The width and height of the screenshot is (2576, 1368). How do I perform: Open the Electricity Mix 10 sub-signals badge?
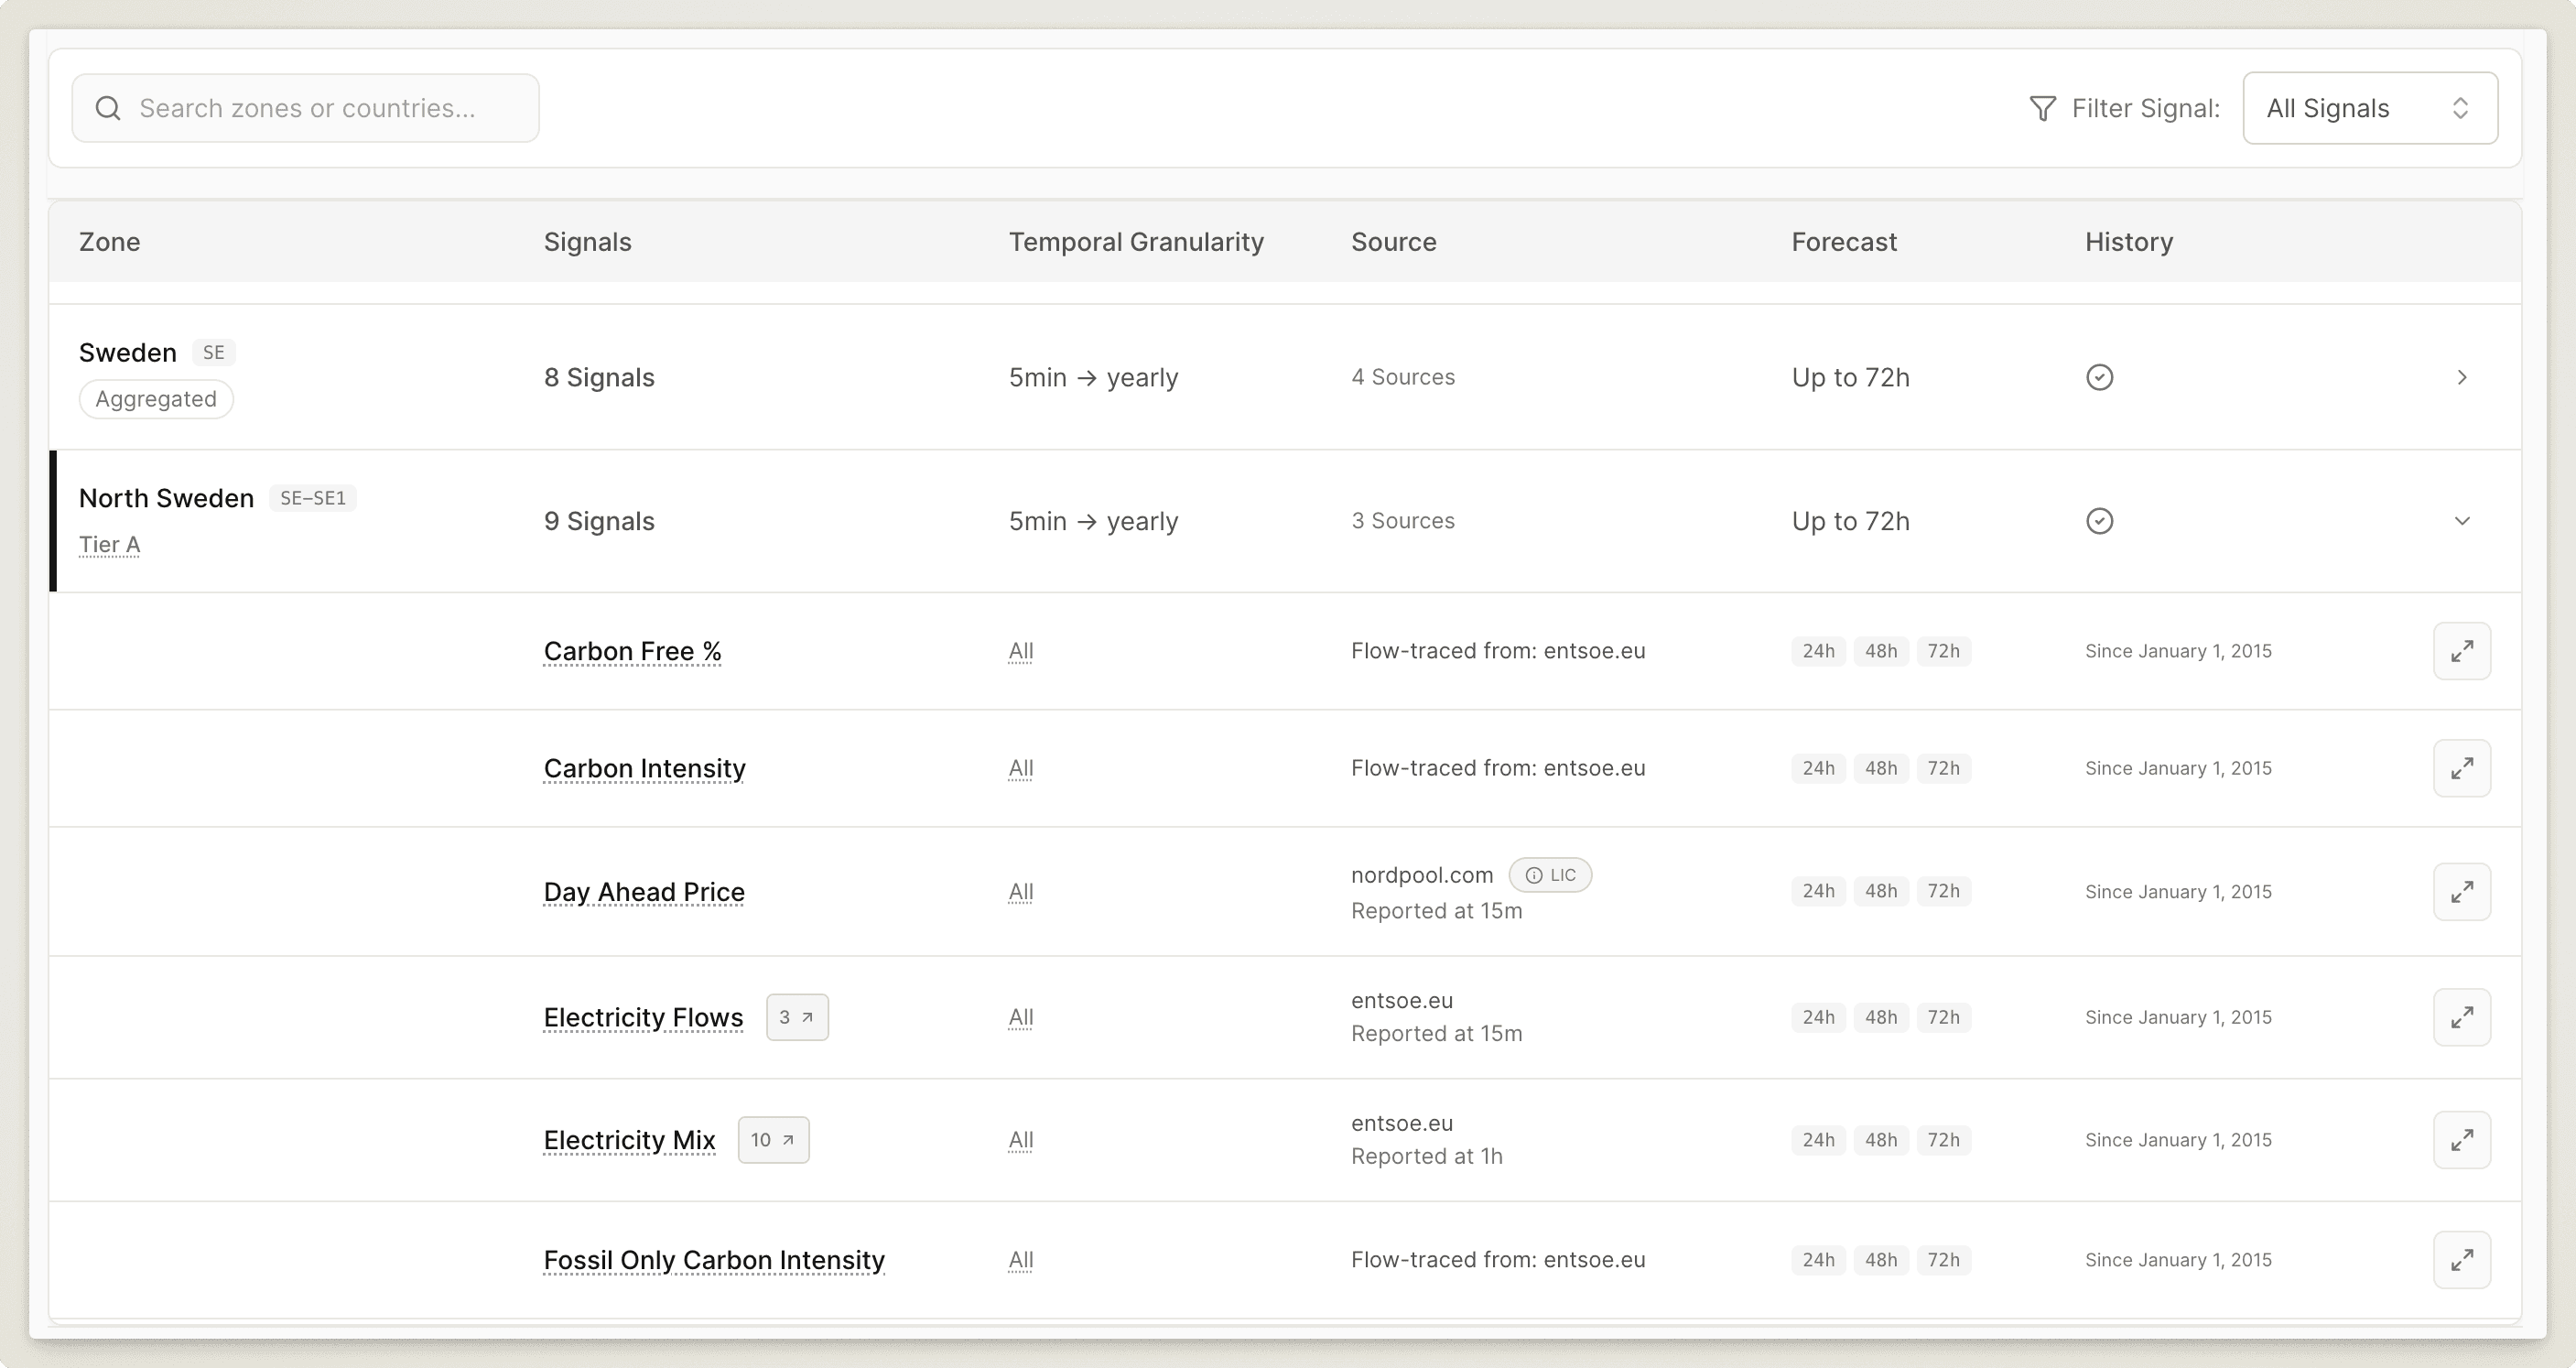(773, 1140)
